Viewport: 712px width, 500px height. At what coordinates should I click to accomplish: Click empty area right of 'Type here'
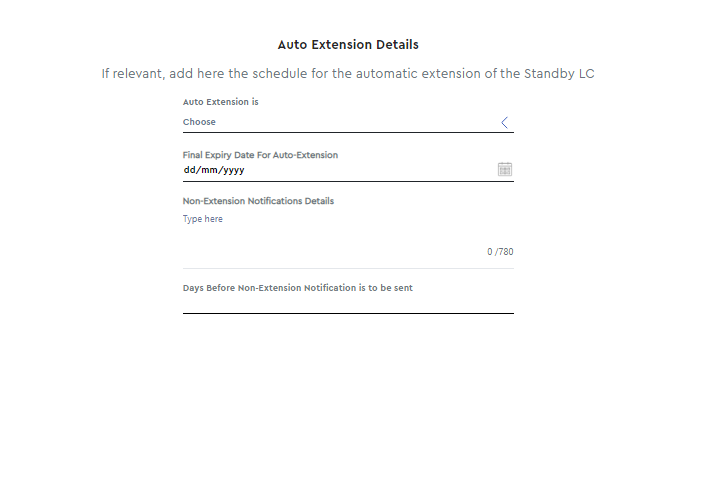[368, 219]
